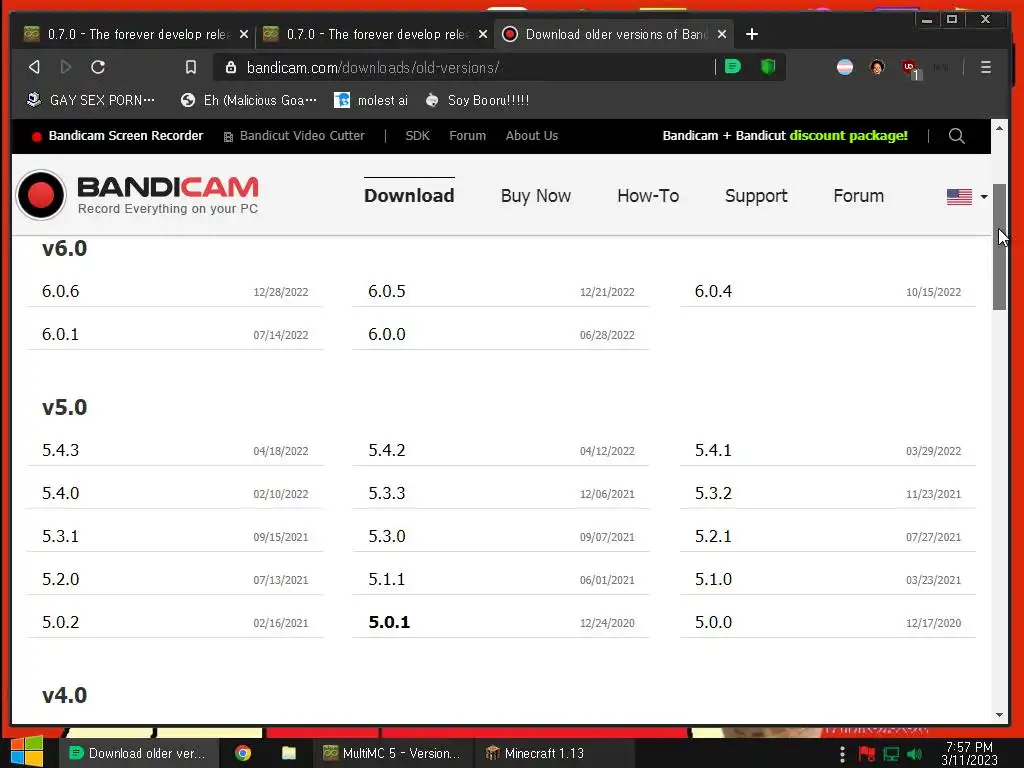Open the green reader icon in the address bar

[733, 67]
